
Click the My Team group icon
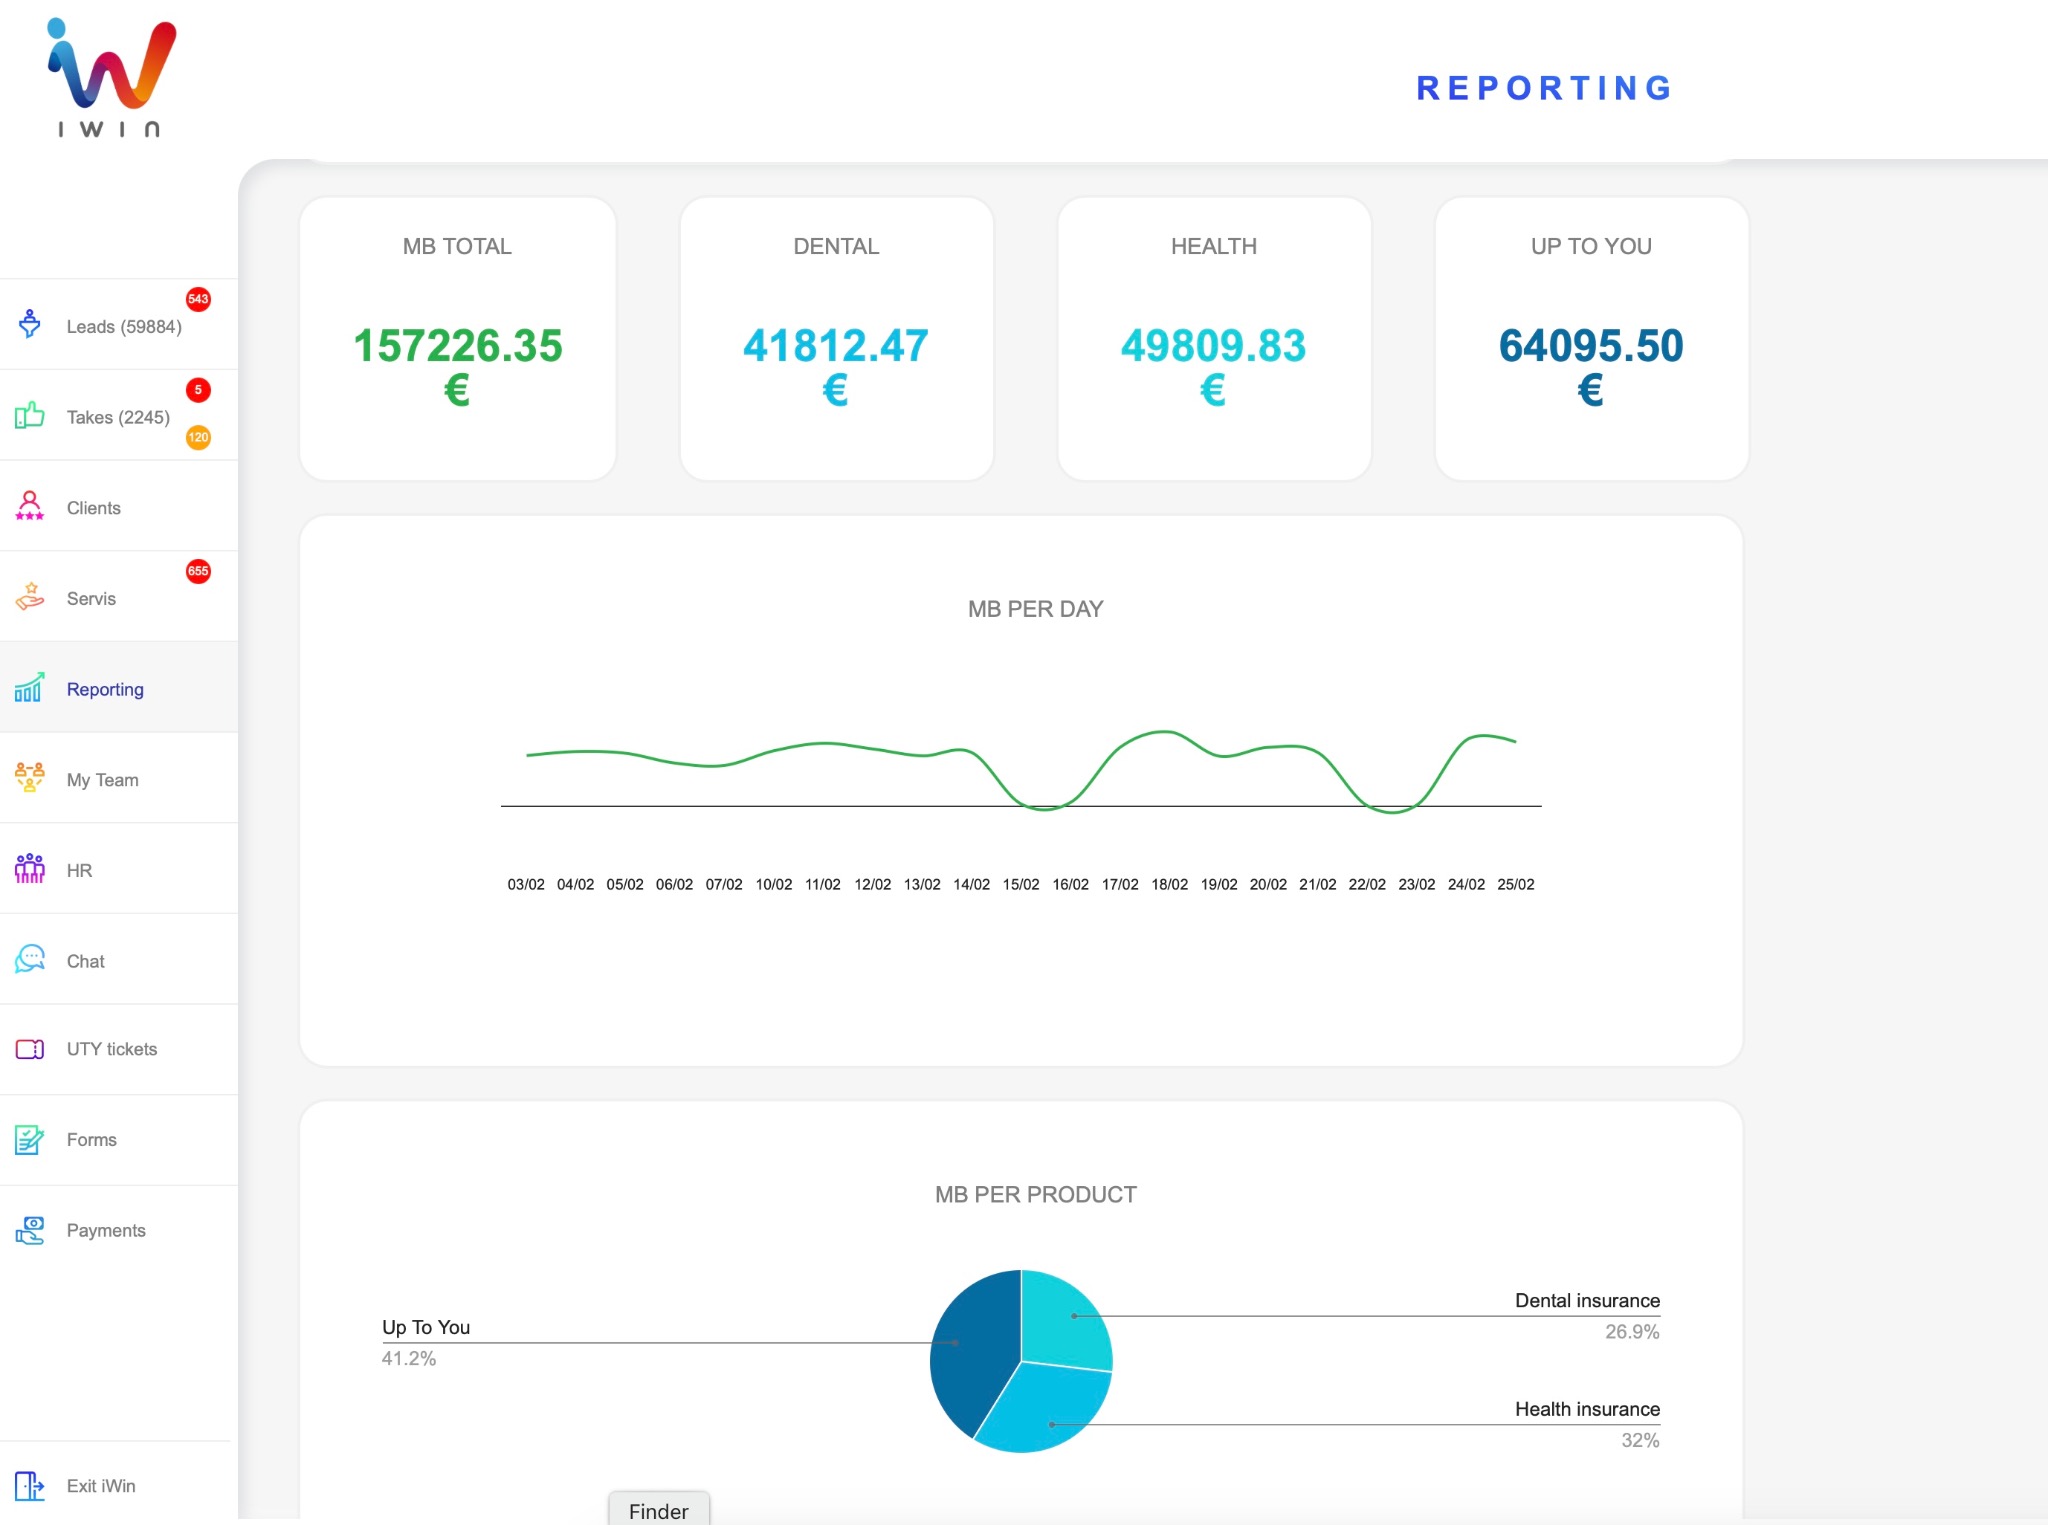[30, 777]
